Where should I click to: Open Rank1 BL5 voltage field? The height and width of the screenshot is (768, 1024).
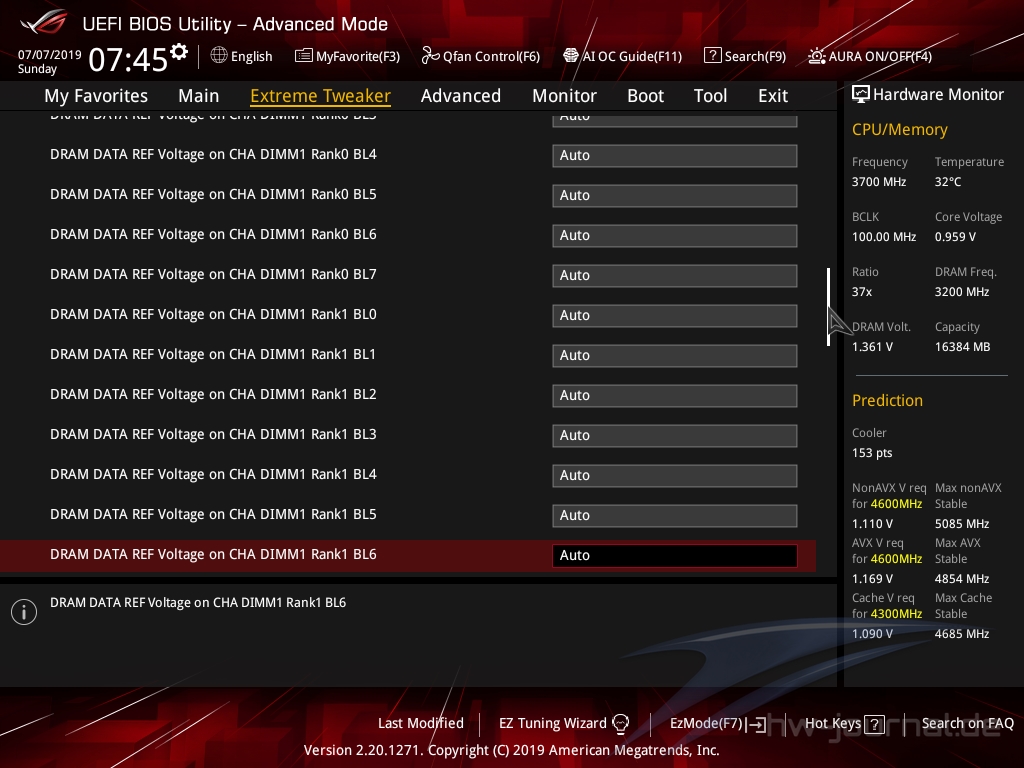pyautogui.click(x=675, y=515)
